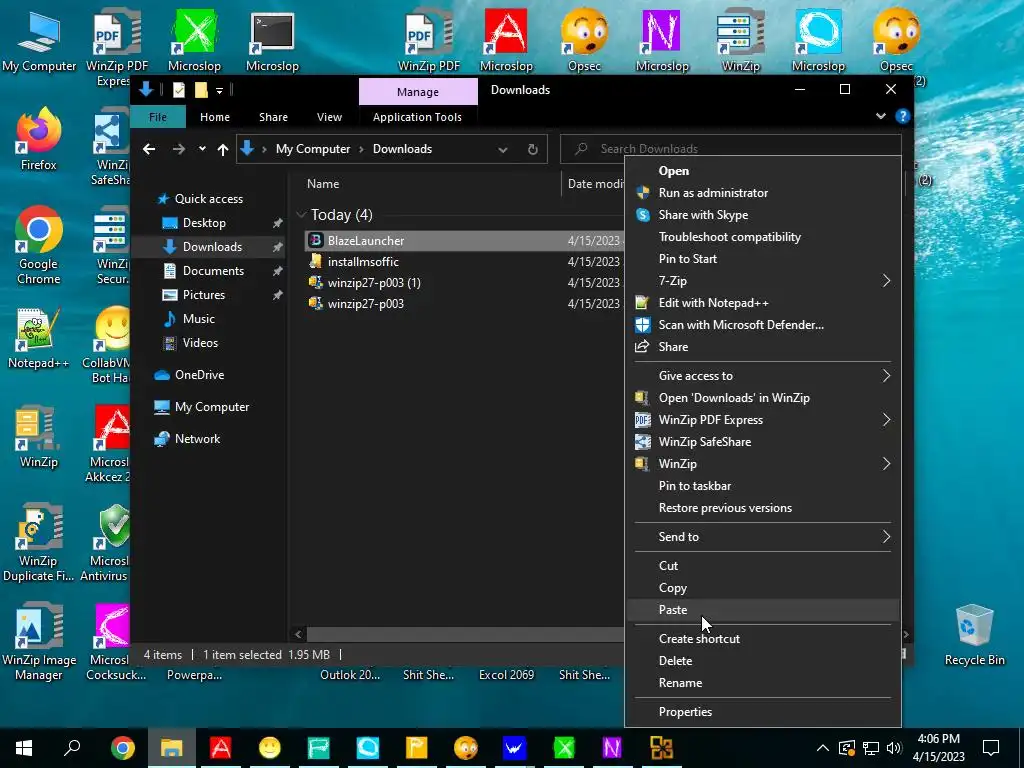The image size is (1024, 768).
Task: Open the My Computer desktop icon
Action: point(39,40)
